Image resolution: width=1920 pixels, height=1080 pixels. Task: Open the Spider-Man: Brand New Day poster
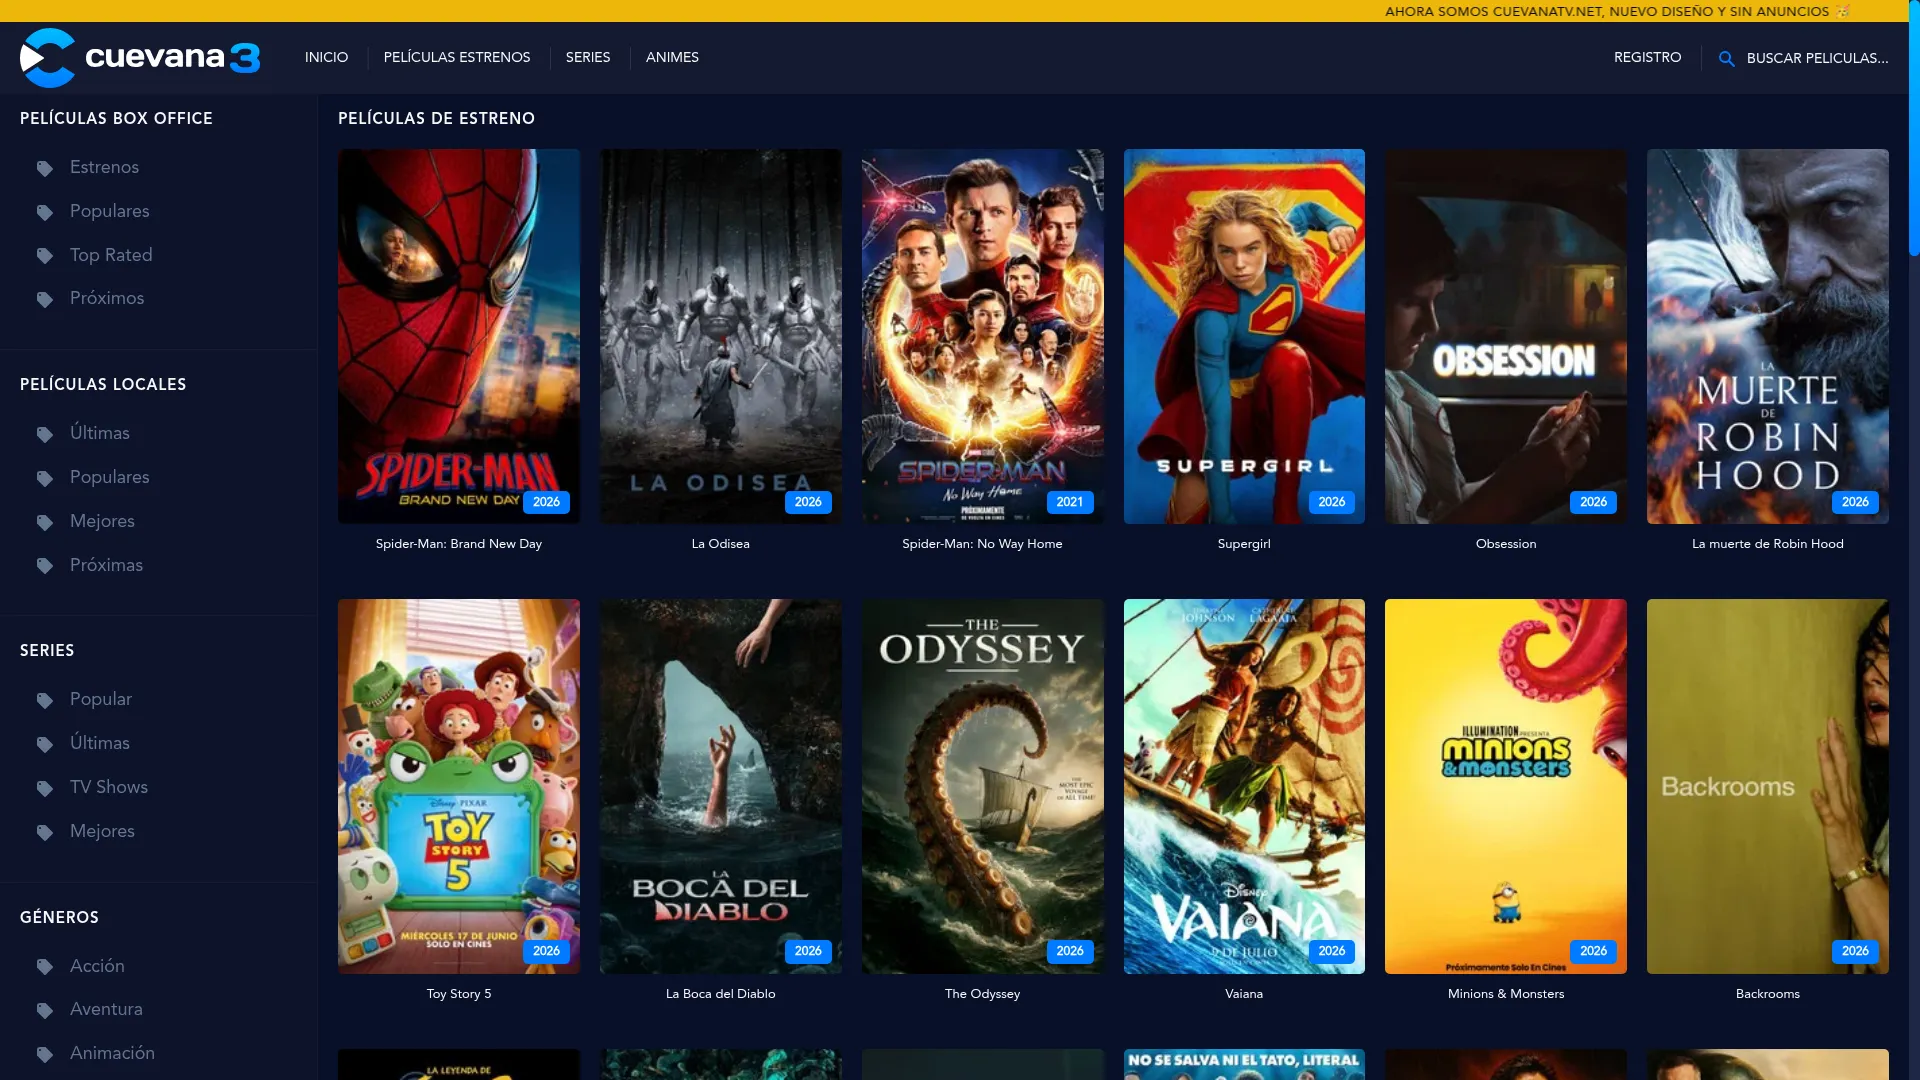point(459,336)
